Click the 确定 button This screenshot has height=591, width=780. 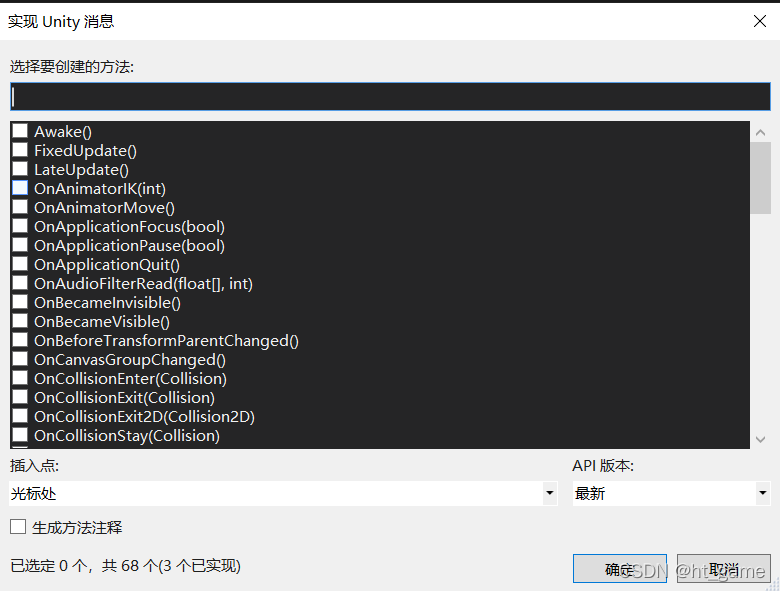[x=619, y=568]
